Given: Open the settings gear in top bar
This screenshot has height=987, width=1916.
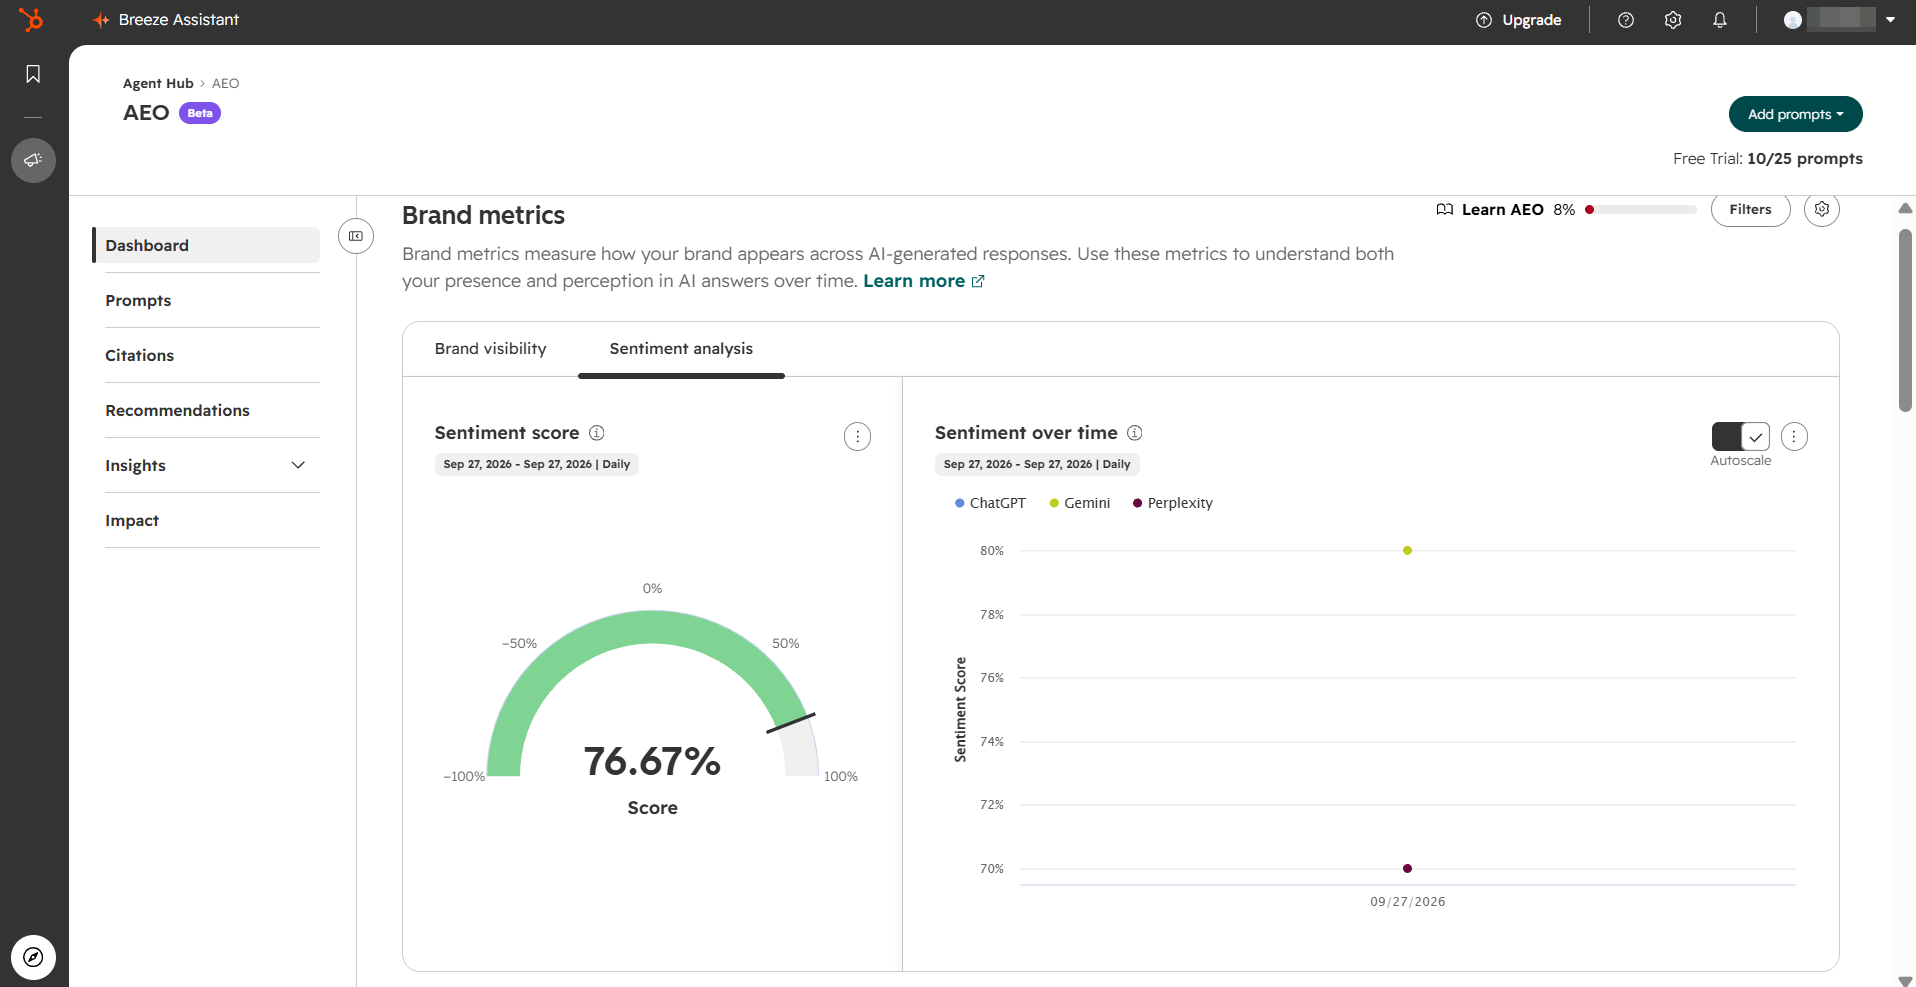Looking at the screenshot, I should (x=1673, y=20).
